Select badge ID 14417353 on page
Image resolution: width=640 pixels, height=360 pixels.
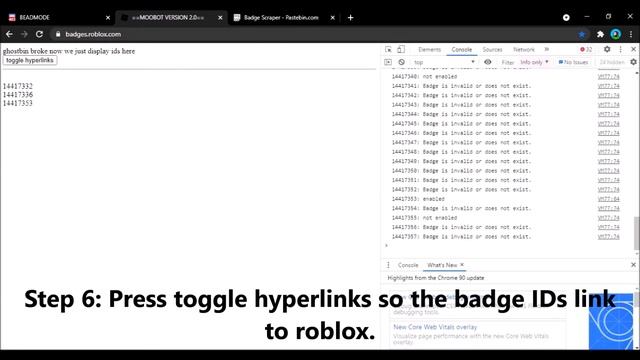tap(18, 103)
